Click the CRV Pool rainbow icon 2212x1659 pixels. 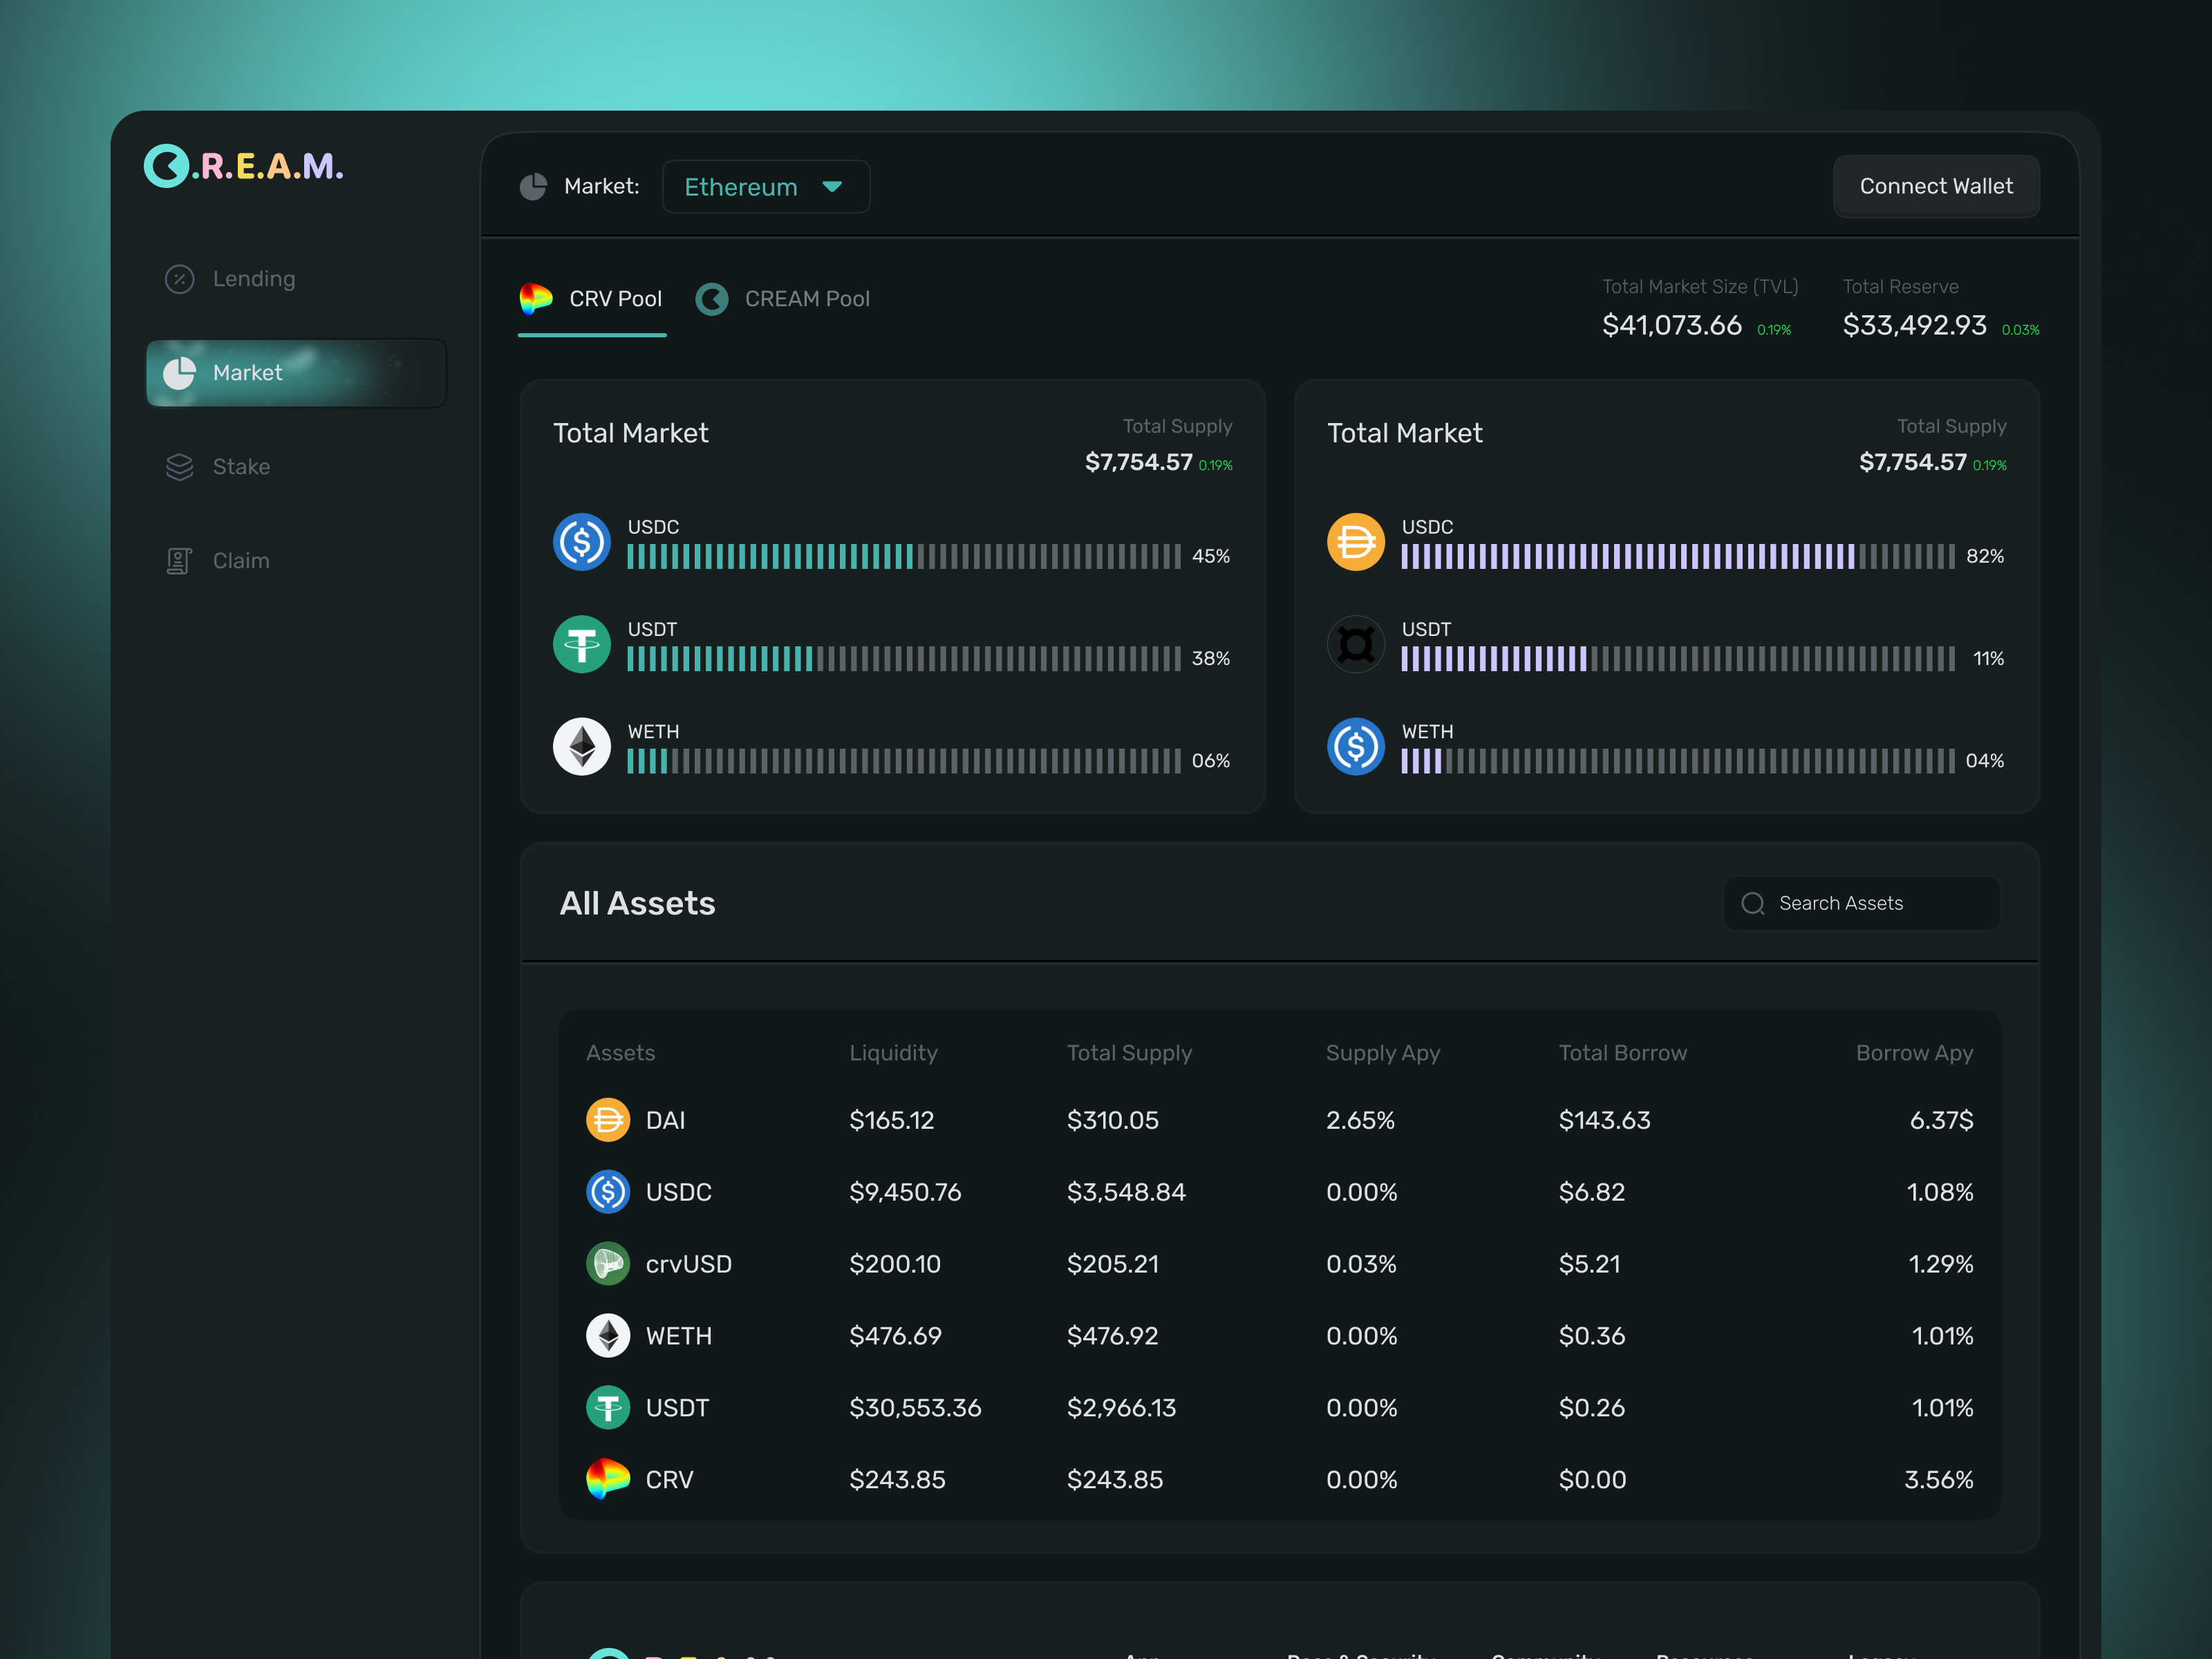pyautogui.click(x=536, y=298)
